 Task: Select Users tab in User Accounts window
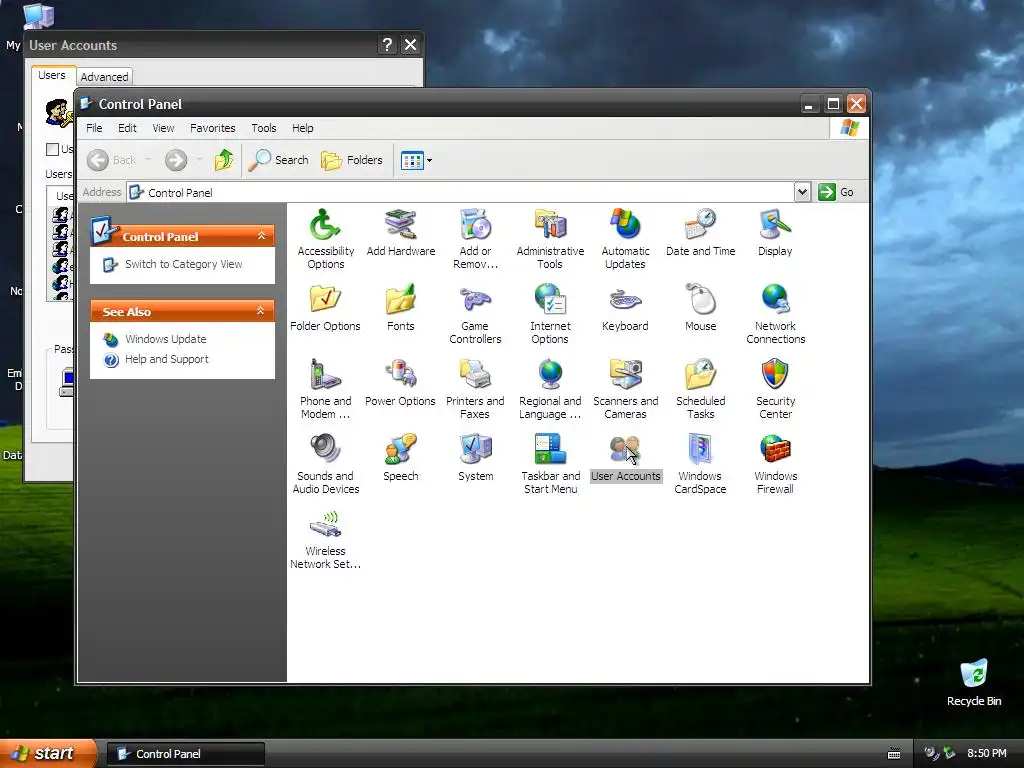pos(52,75)
